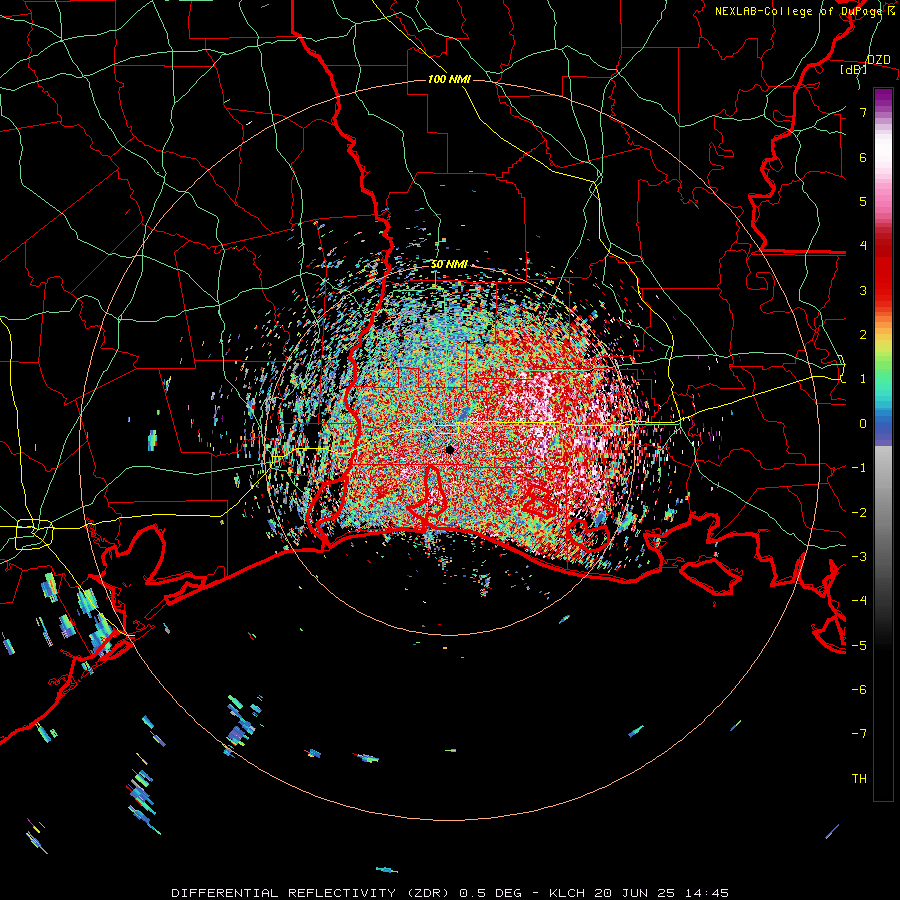Click the 'KLCH 20 JUN 25 14:45' timestamp

coord(639,893)
